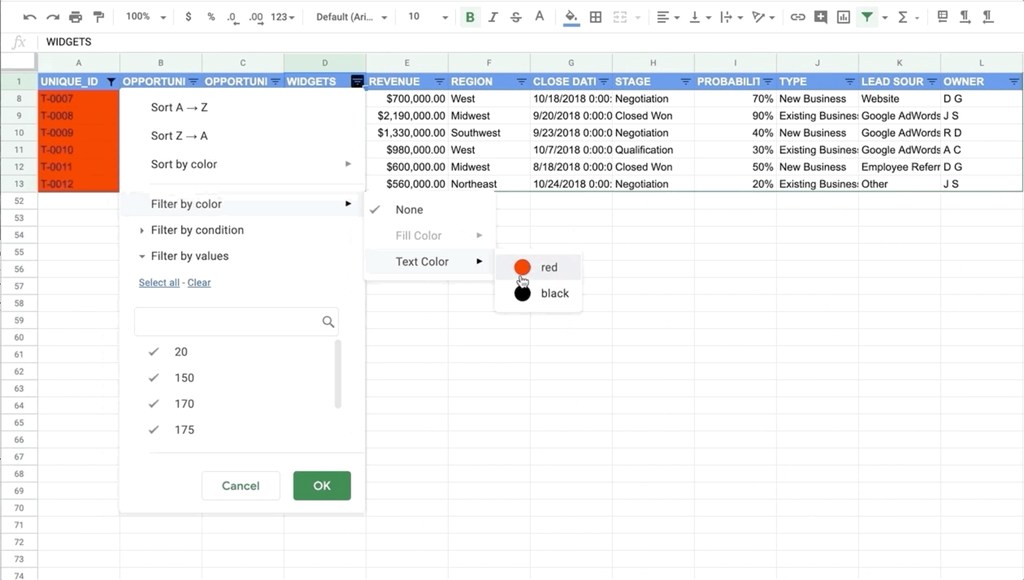Open the font size 10 dropdown
1024x580 pixels.
coord(428,17)
